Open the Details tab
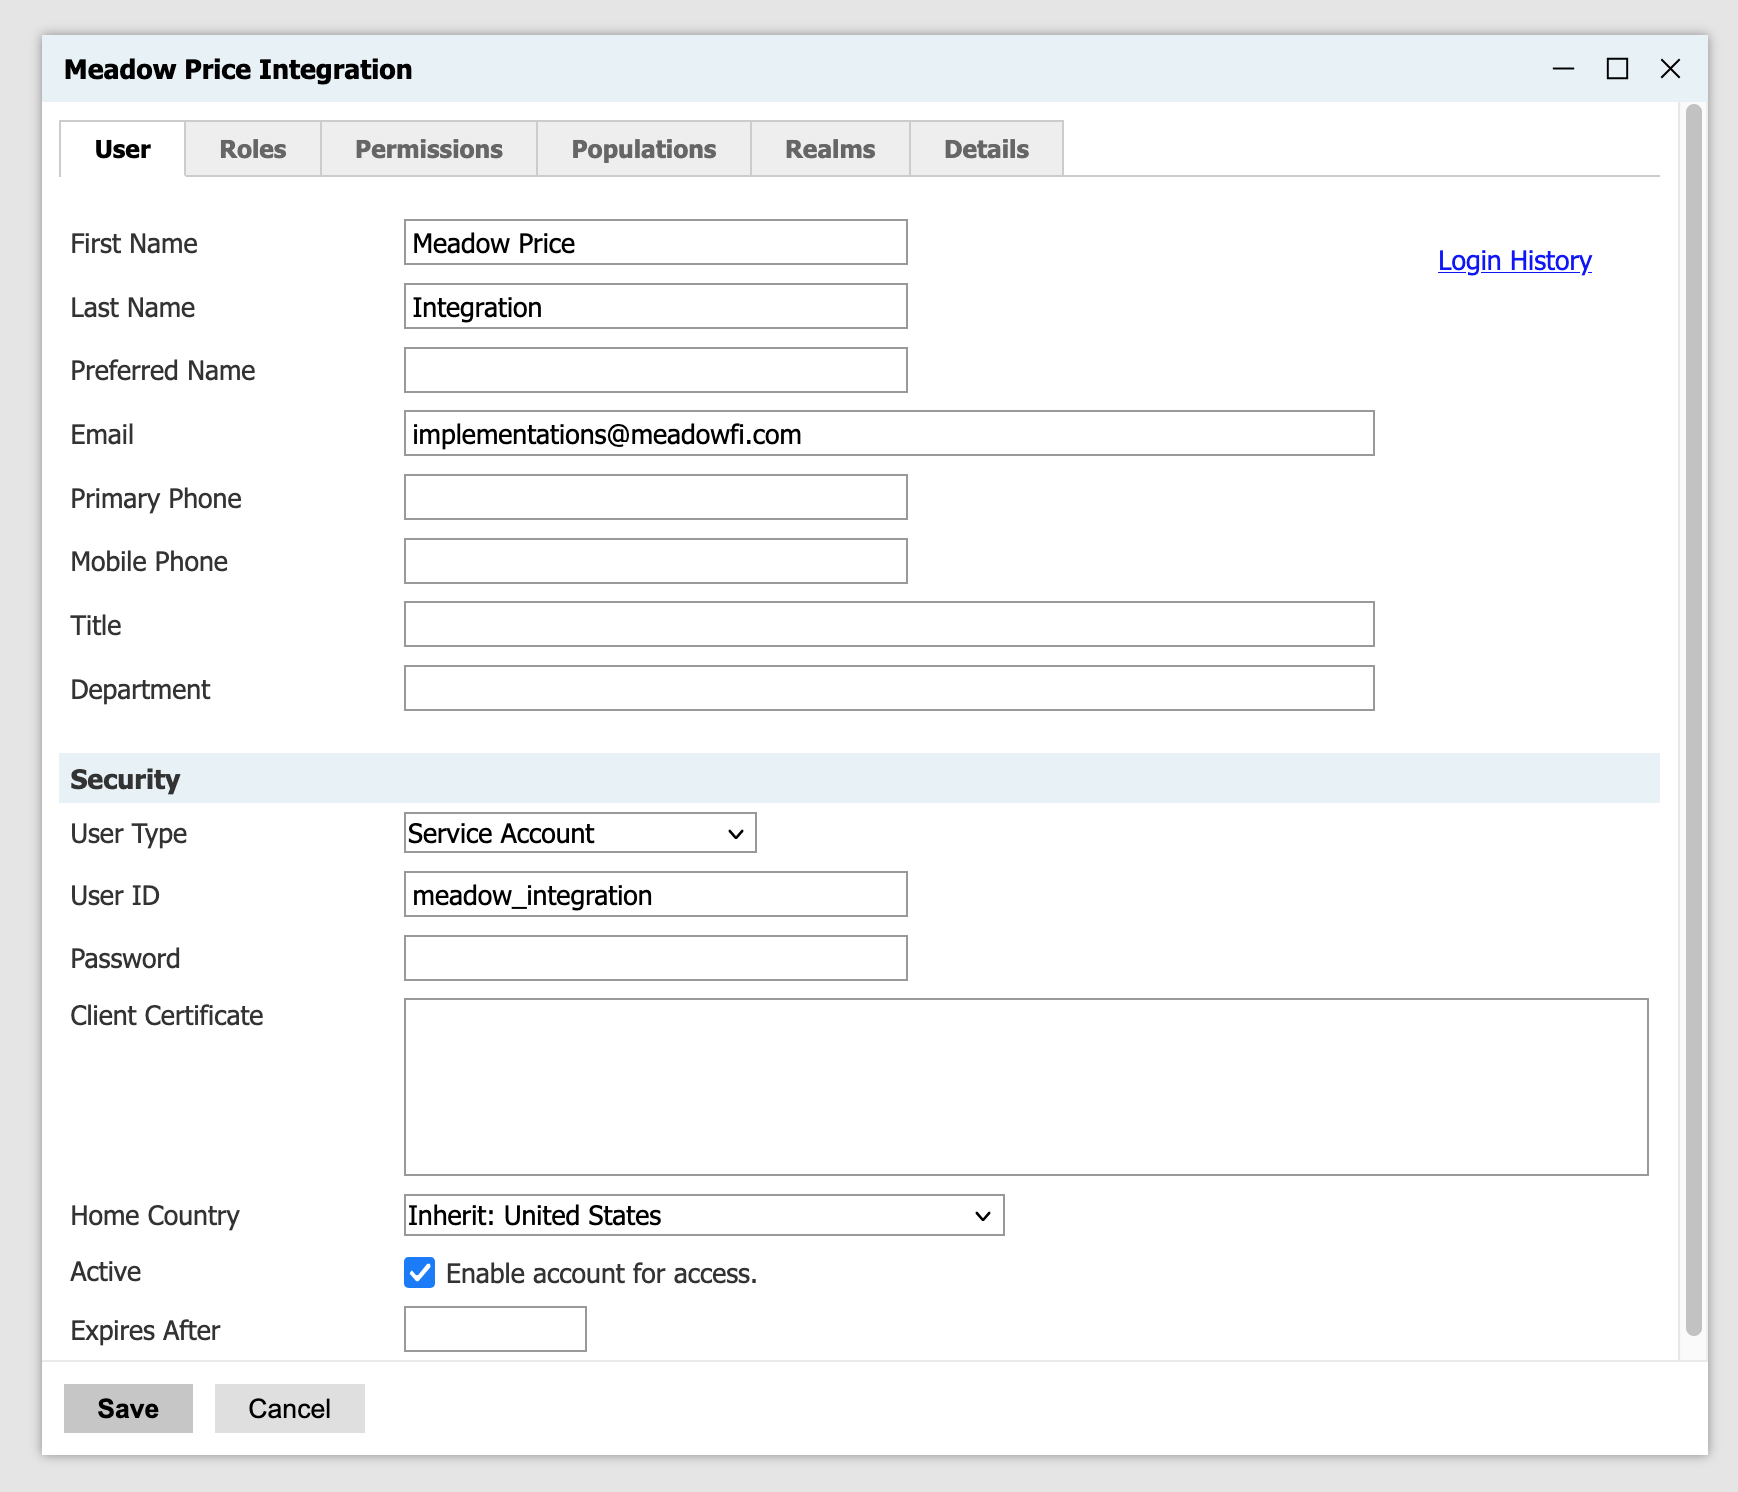The width and height of the screenshot is (1738, 1492). click(x=987, y=149)
